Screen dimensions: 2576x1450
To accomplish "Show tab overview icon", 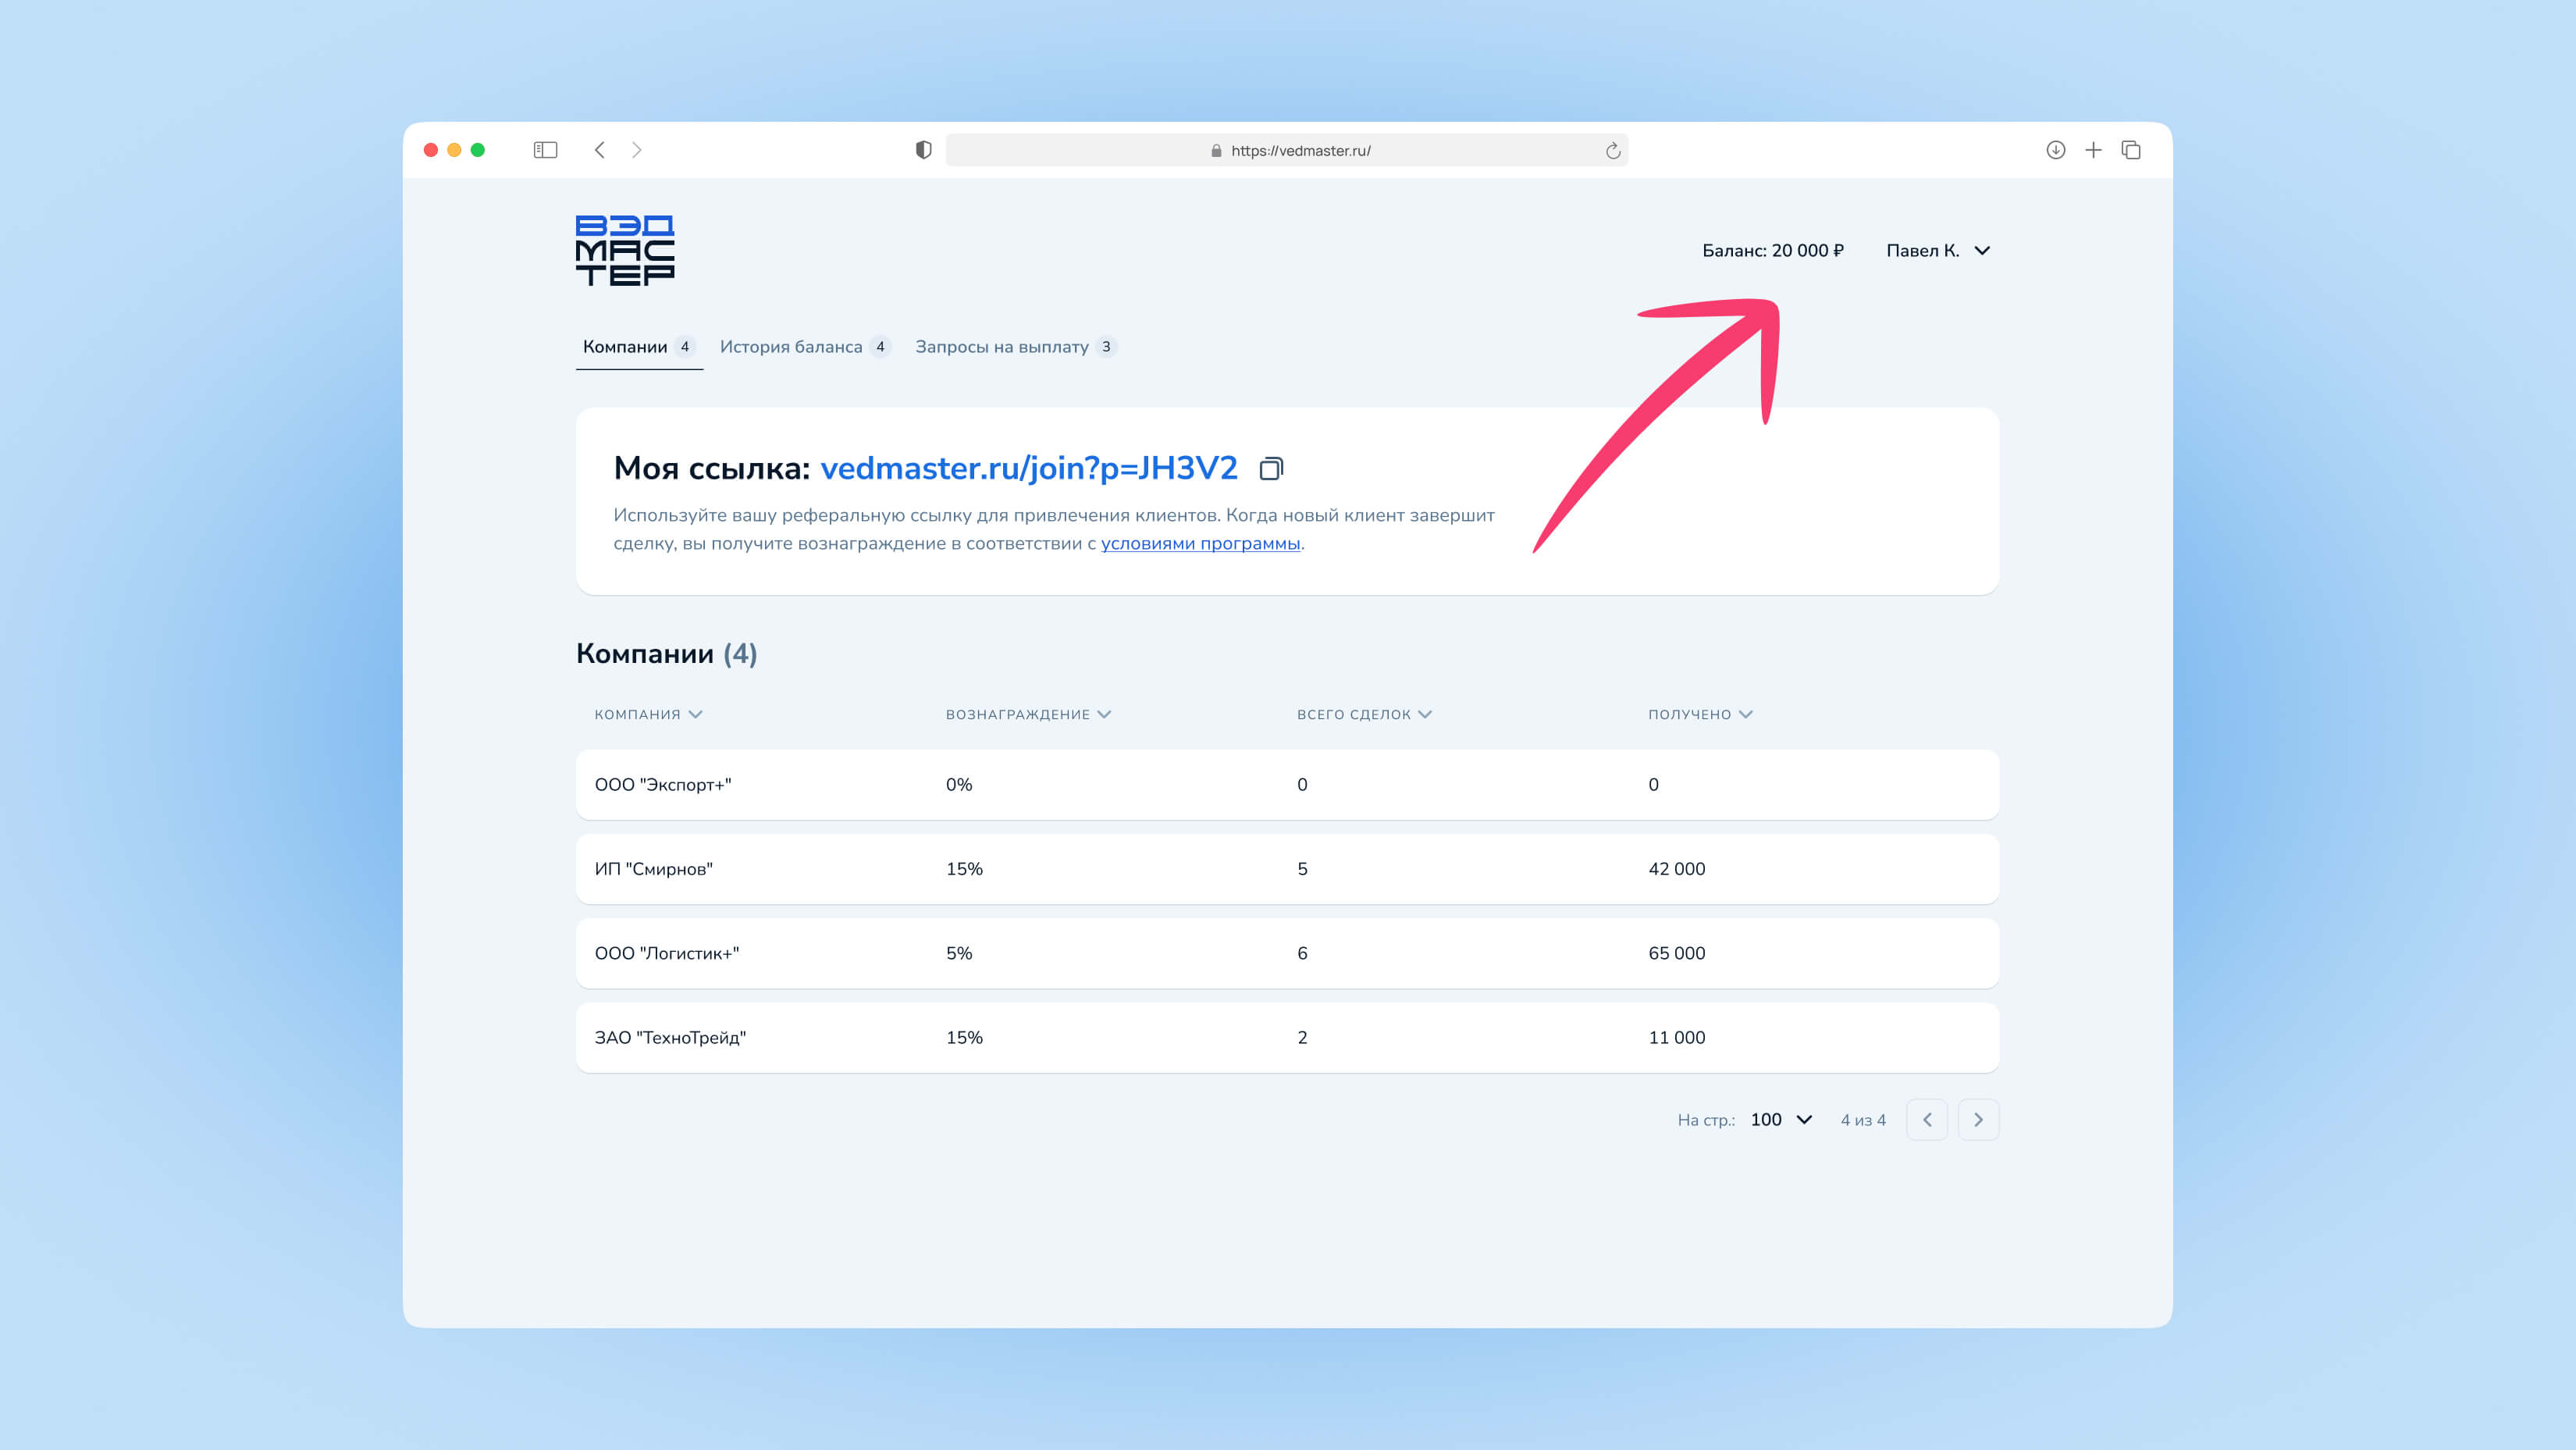I will click(2131, 150).
